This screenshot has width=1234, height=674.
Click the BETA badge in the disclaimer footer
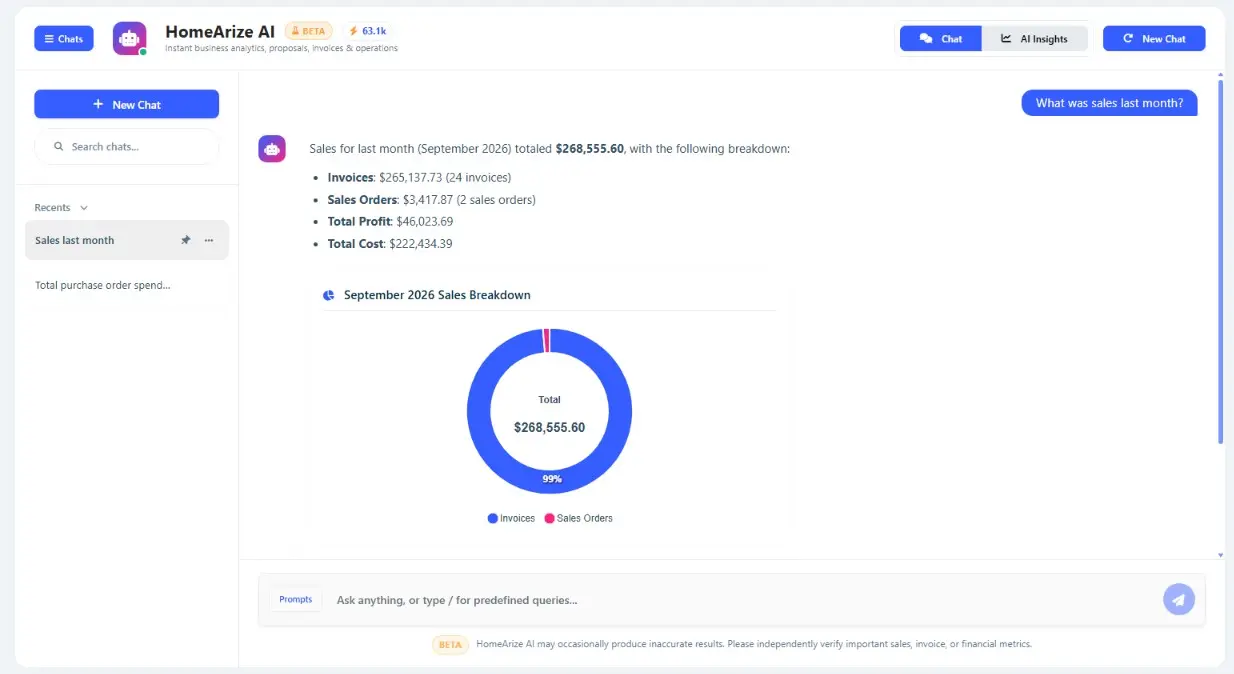point(450,644)
